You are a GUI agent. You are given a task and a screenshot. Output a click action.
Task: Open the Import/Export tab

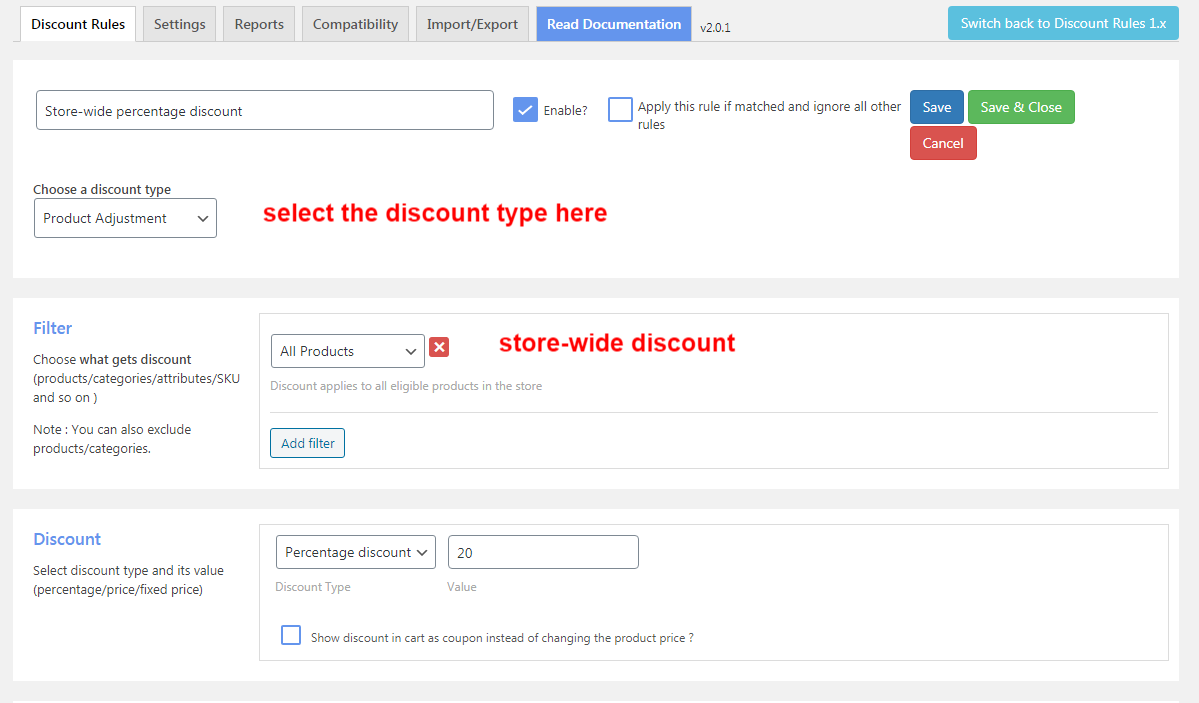(x=472, y=22)
